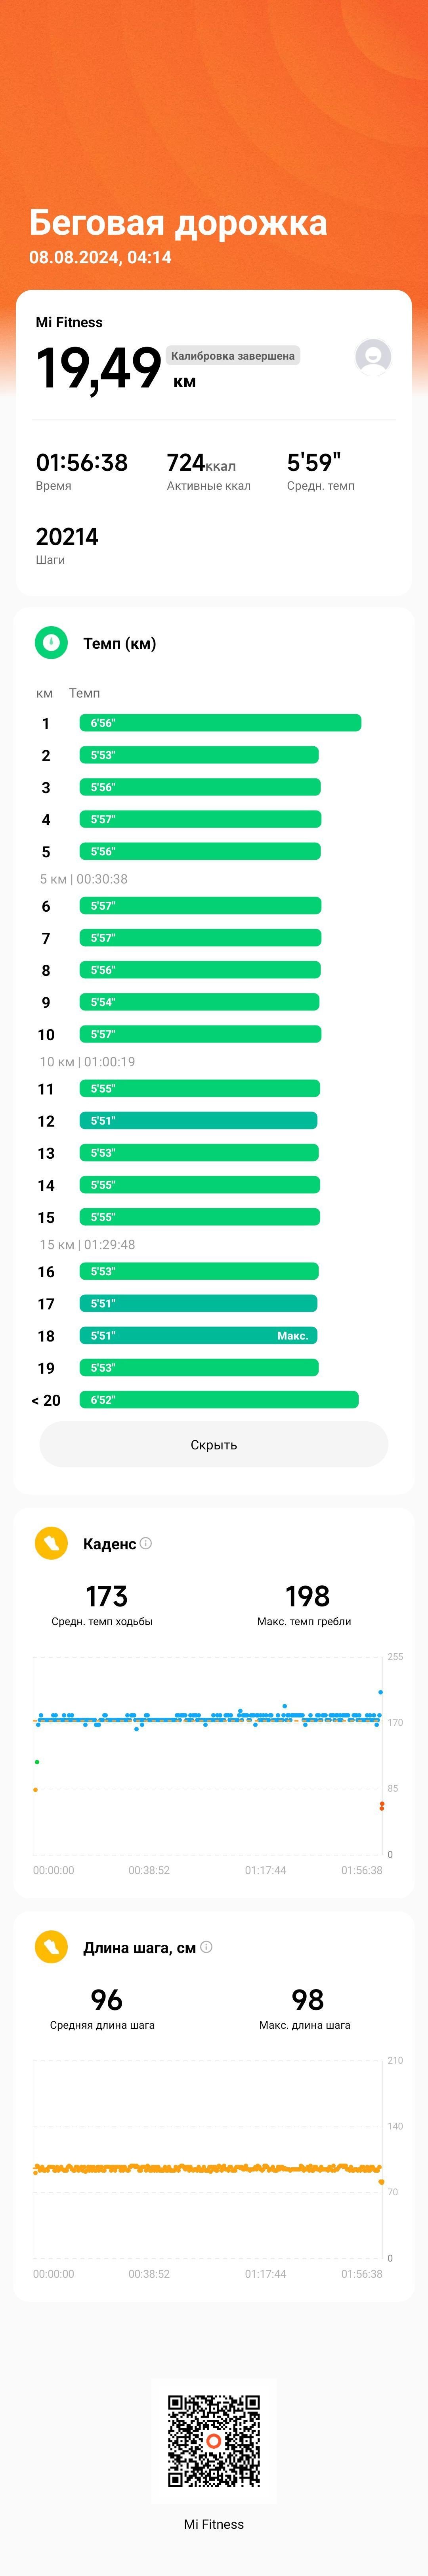Screen dimensions: 428x2576
Task: Open the cadence info icon
Action: click(146, 1543)
